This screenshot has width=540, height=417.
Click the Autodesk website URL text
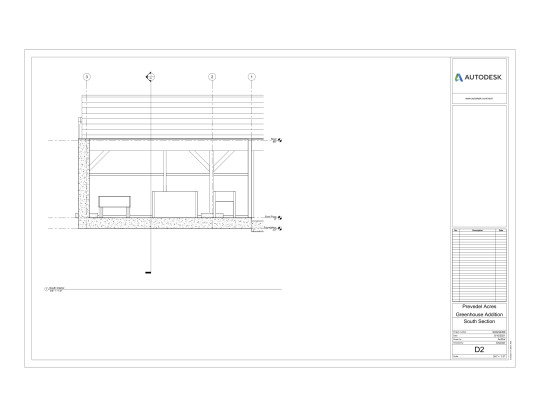click(479, 98)
